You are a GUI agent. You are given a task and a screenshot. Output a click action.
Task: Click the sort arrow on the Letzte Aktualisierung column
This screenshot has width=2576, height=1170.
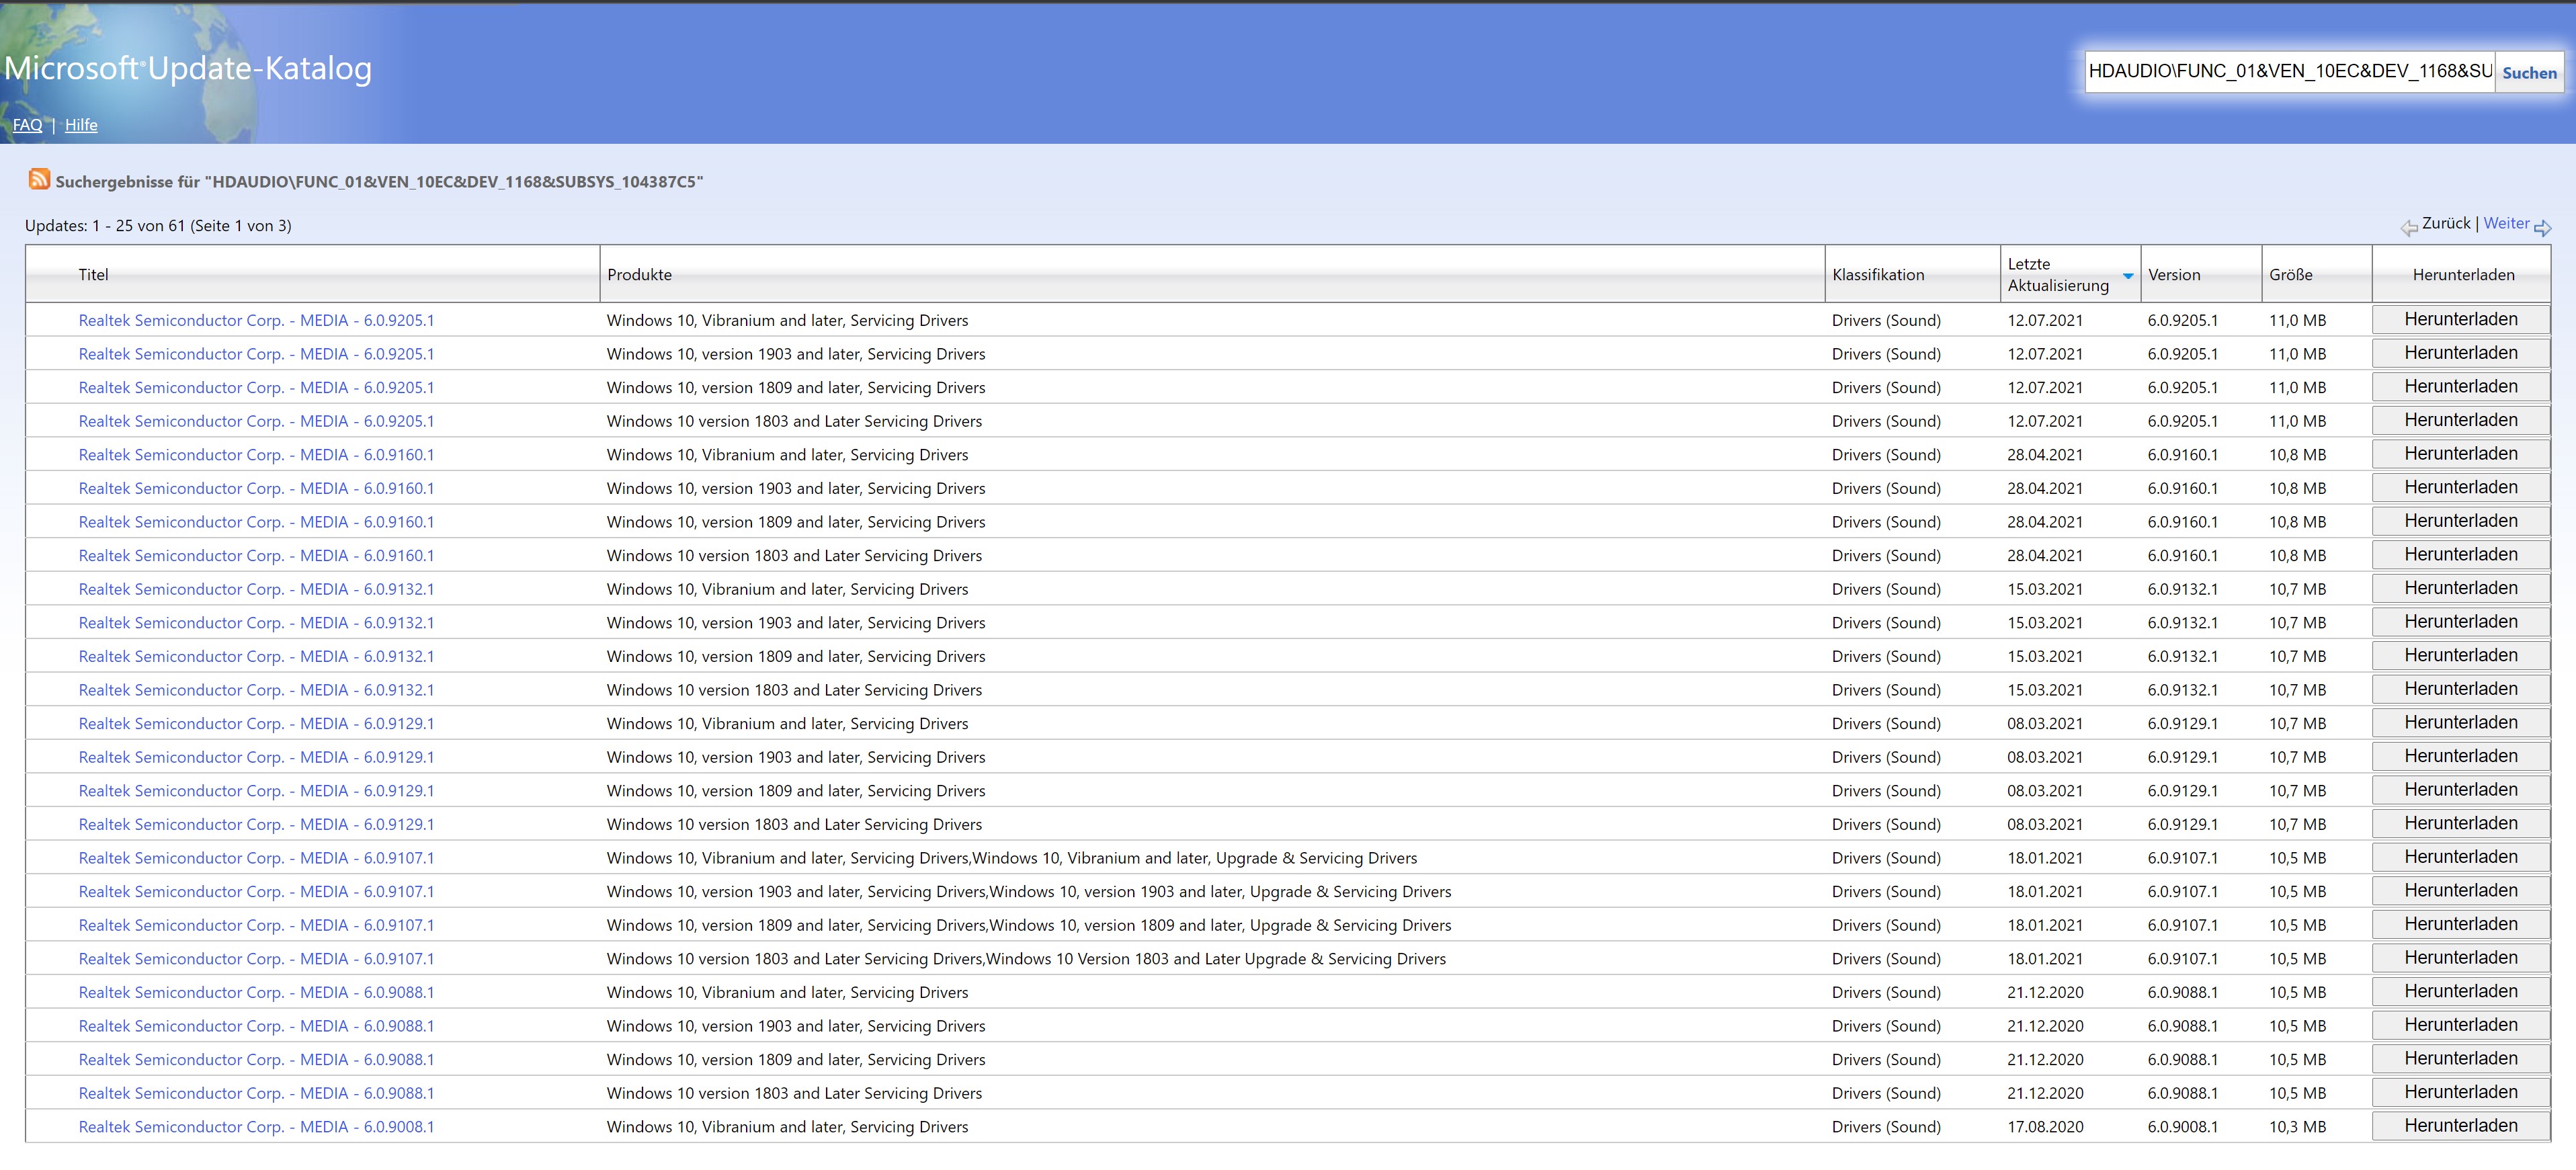pos(2128,276)
